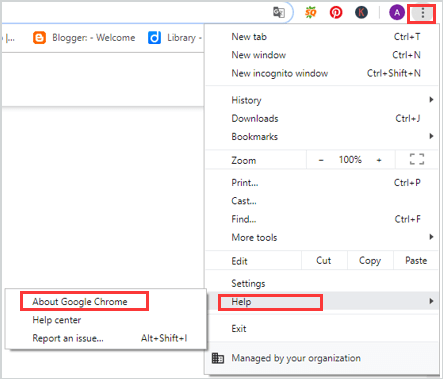Screen dimensions: 443x379
Task: Expand Help submenu arrow
Action: click(431, 301)
